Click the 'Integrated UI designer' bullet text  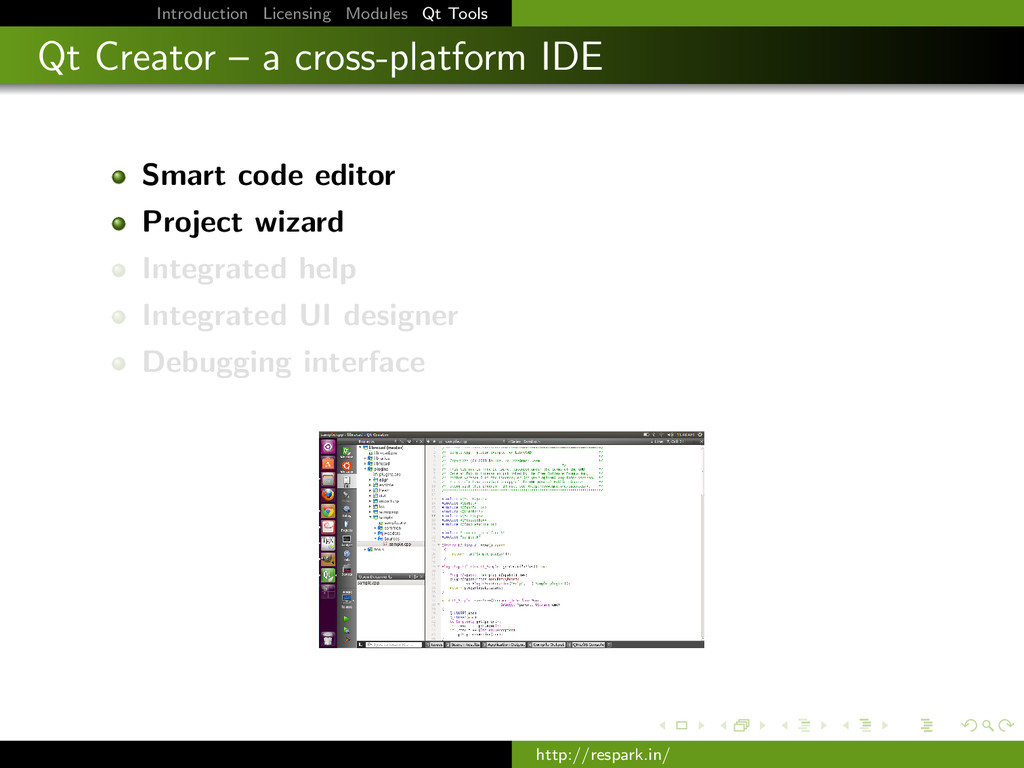tap(300, 316)
